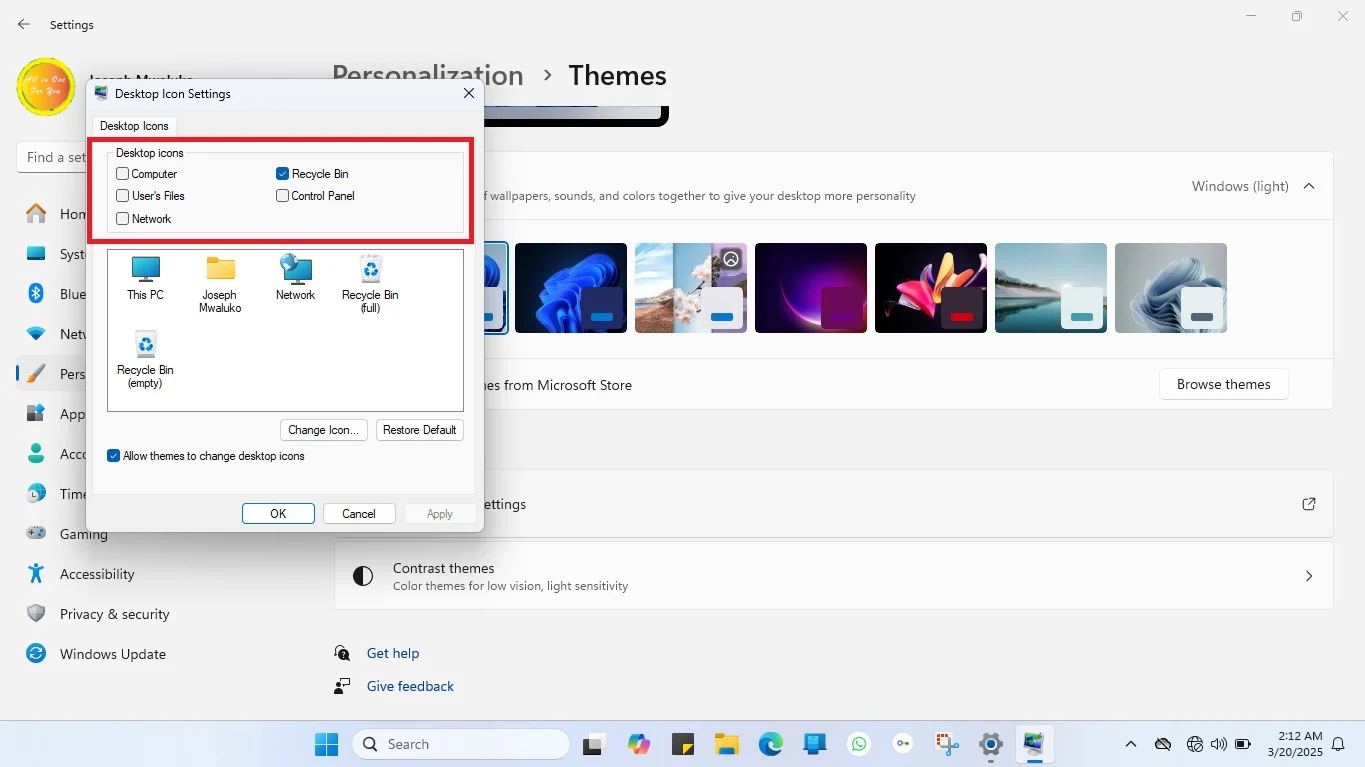Select the Recycle Bin (empty) icon

point(146,359)
